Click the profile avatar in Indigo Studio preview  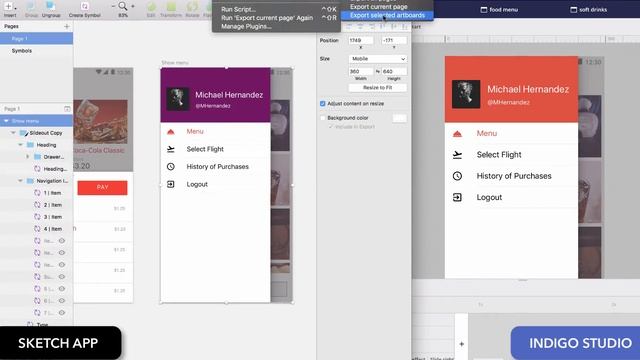click(466, 94)
